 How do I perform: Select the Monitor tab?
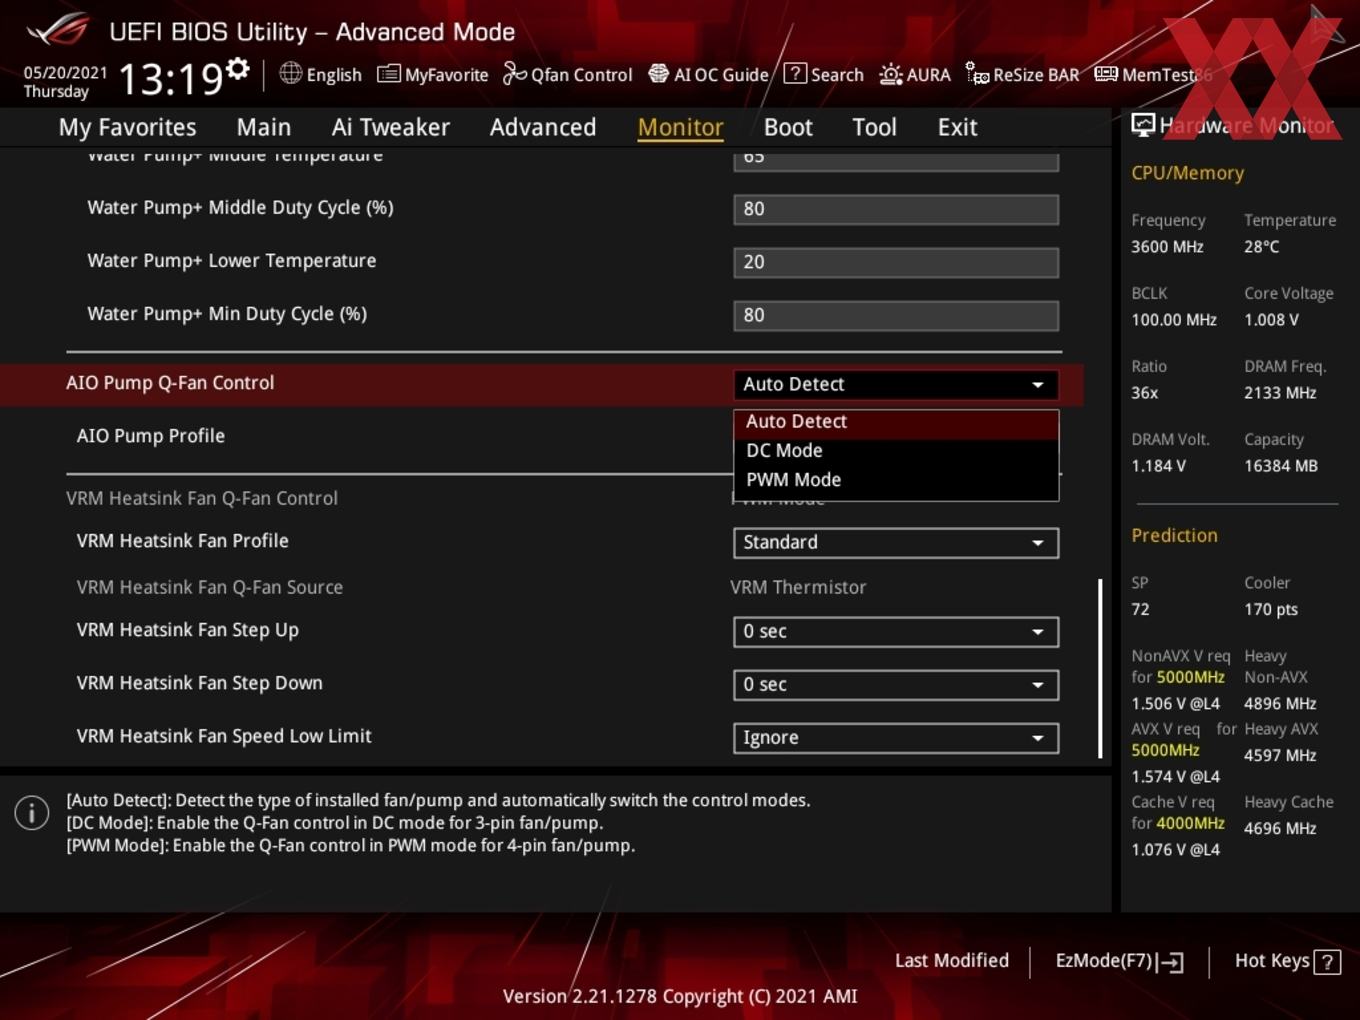tap(681, 127)
